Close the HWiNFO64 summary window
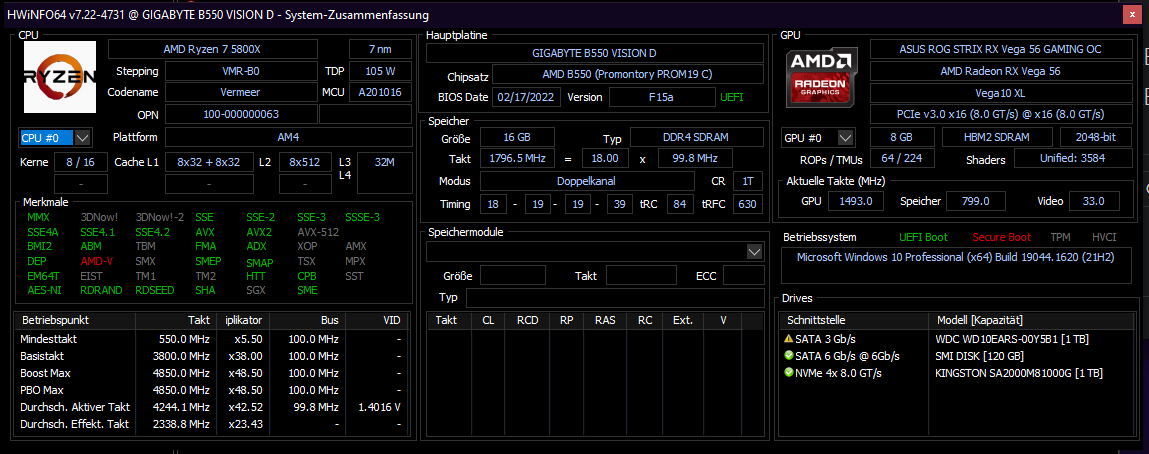 (x=1134, y=15)
